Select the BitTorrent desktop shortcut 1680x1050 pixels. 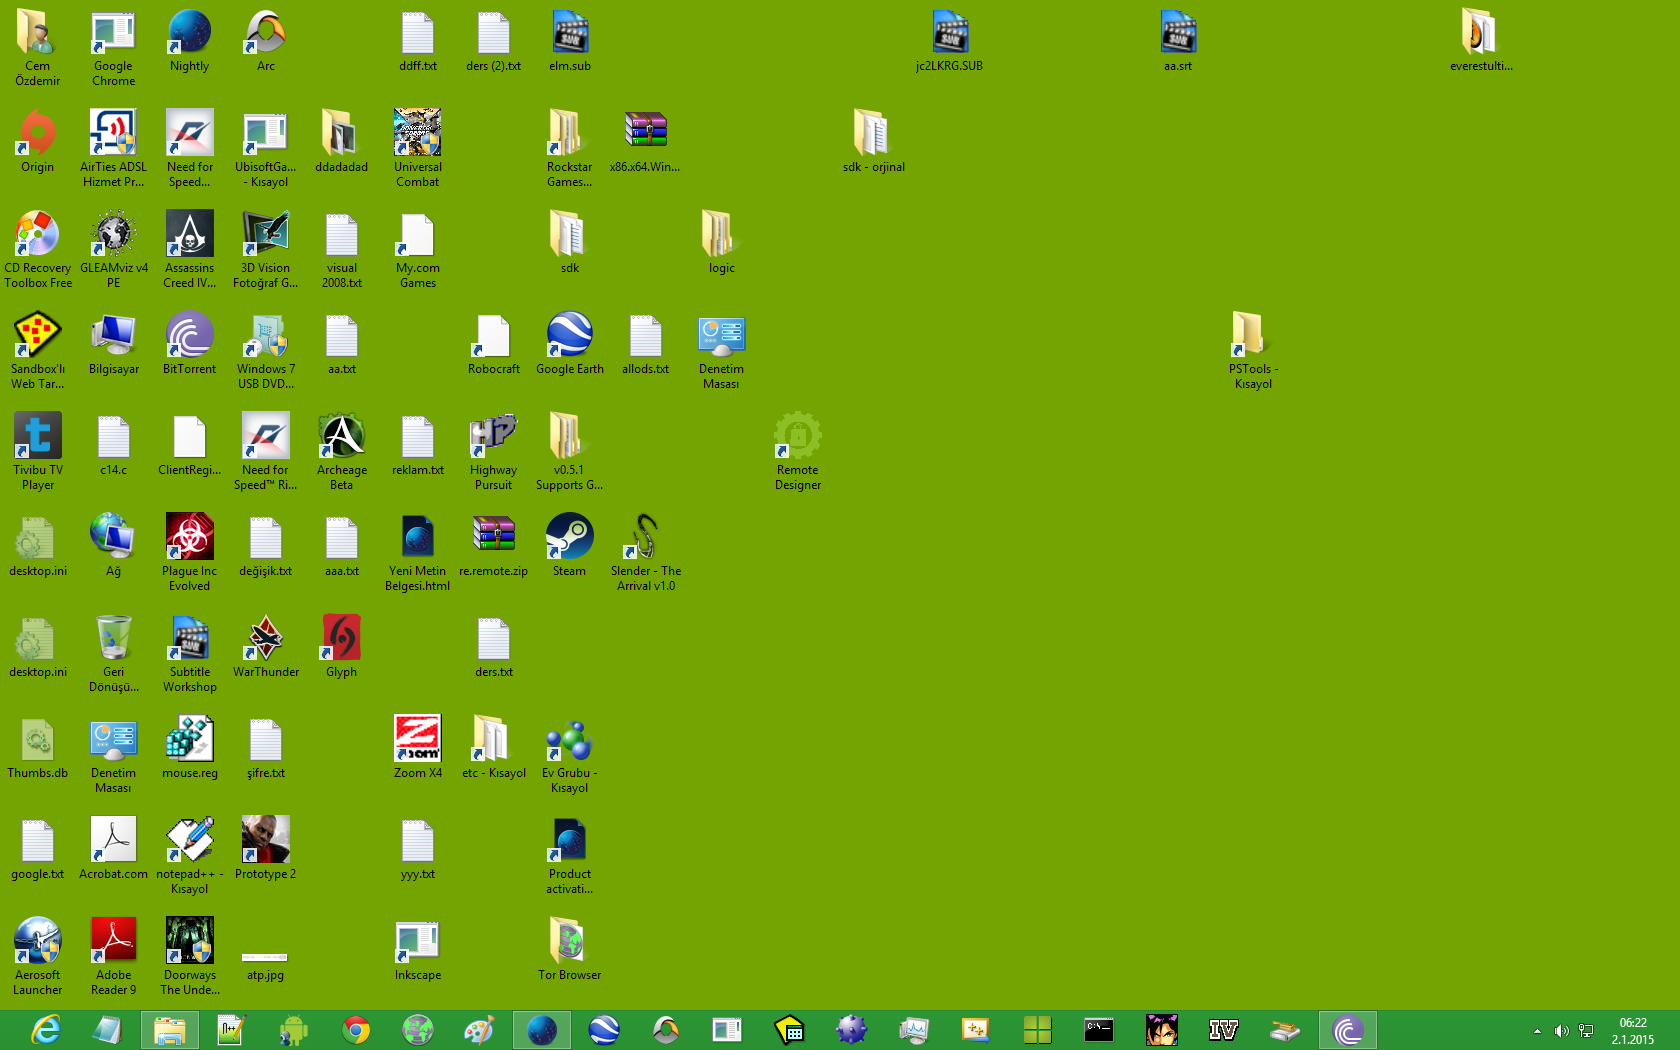coord(189,344)
